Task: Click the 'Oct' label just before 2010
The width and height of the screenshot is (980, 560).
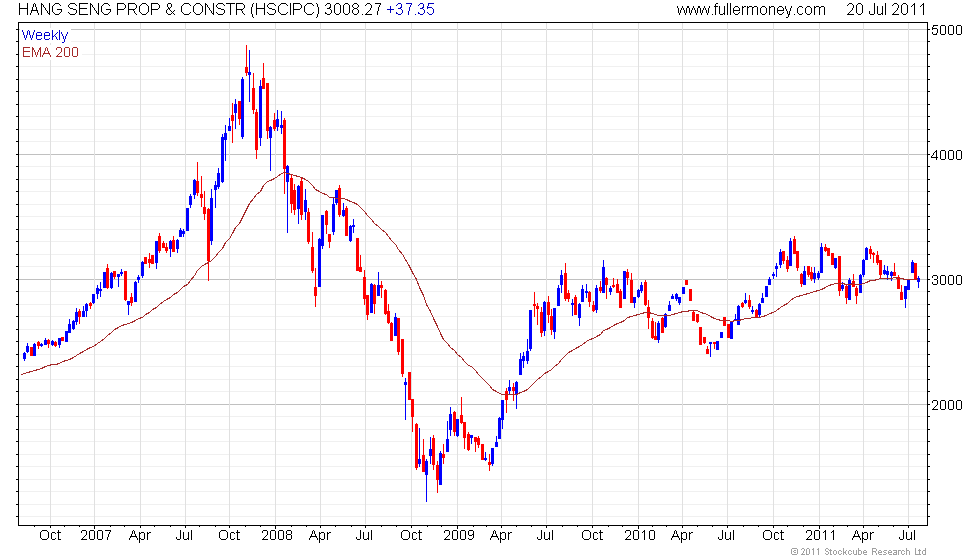Action: click(x=592, y=536)
